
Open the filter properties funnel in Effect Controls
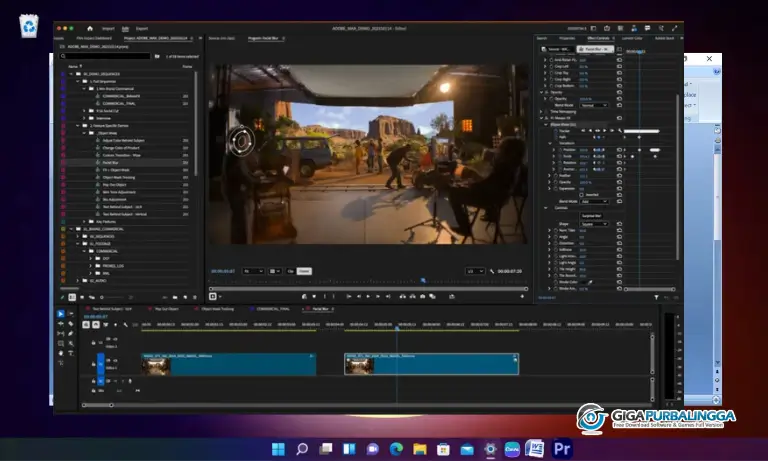[656, 297]
